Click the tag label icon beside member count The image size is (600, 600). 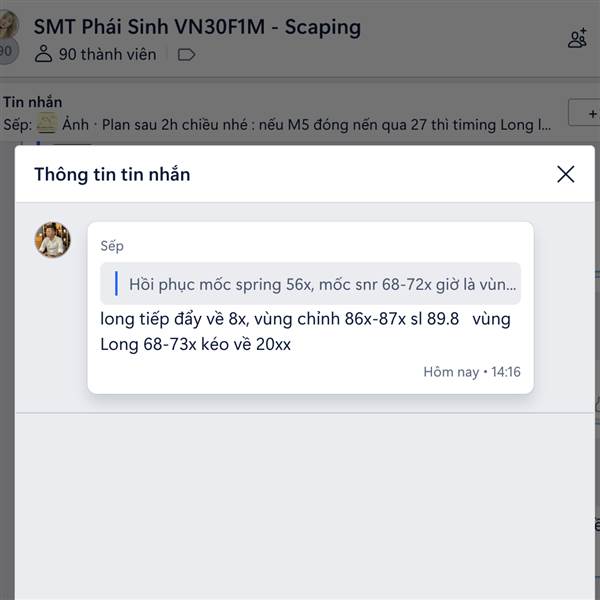(x=186, y=55)
